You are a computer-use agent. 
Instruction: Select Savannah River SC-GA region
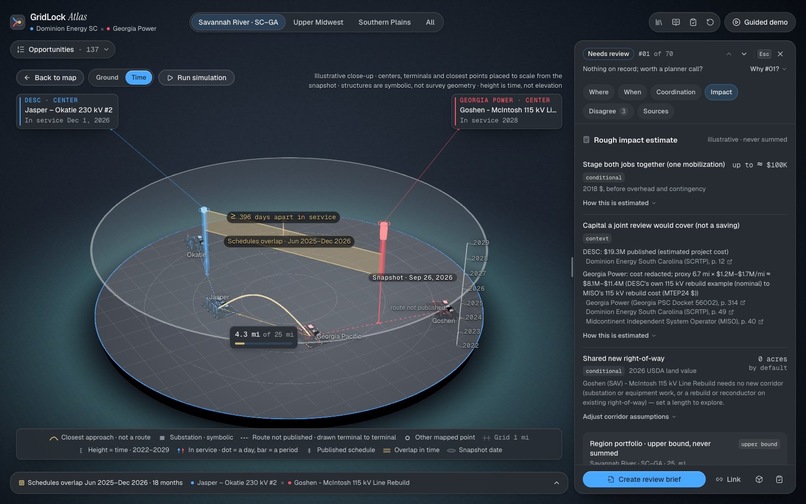coord(238,22)
